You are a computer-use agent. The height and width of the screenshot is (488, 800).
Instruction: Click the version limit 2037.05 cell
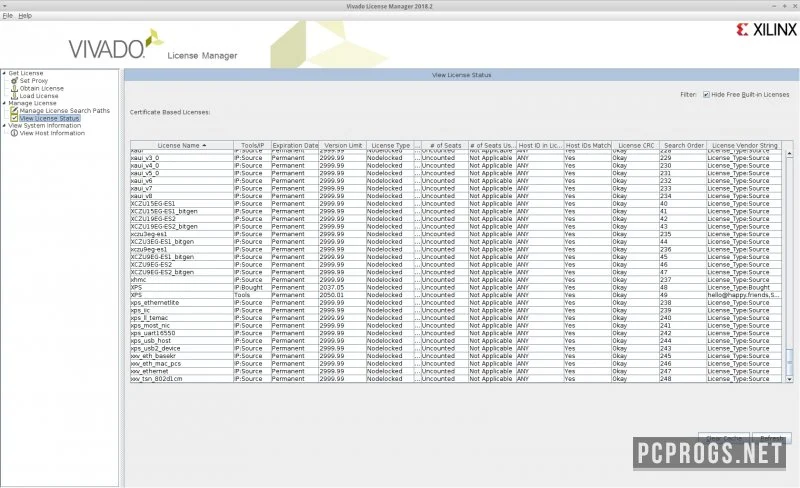tap(343, 287)
